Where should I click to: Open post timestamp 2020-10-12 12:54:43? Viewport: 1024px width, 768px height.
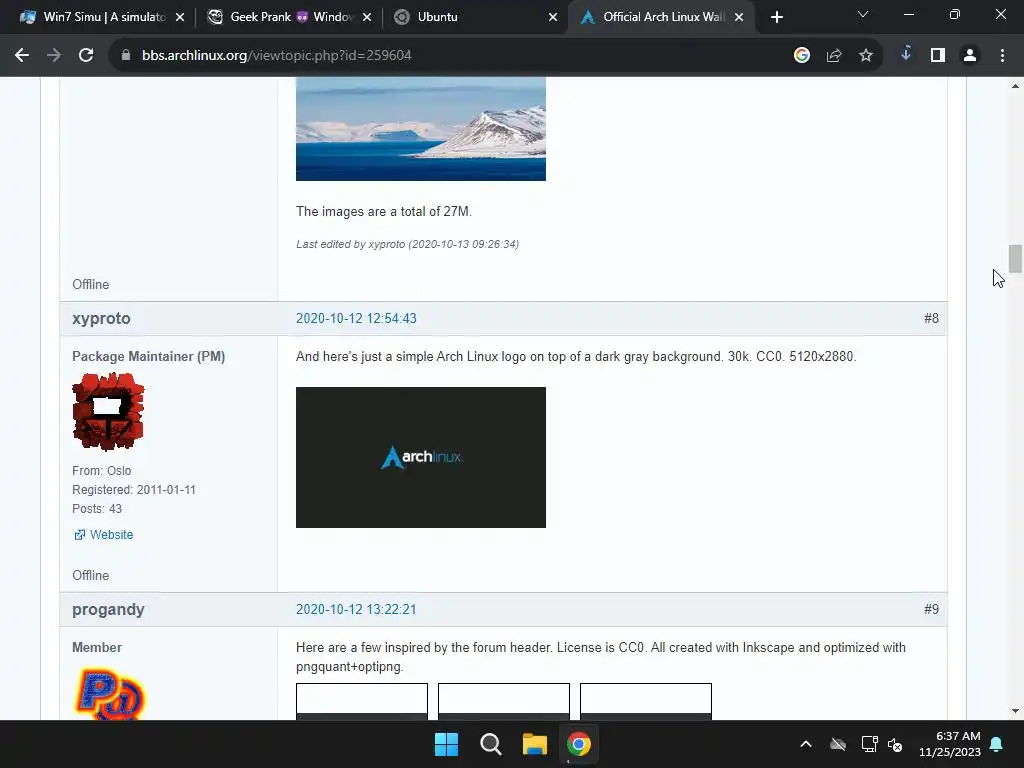point(356,319)
